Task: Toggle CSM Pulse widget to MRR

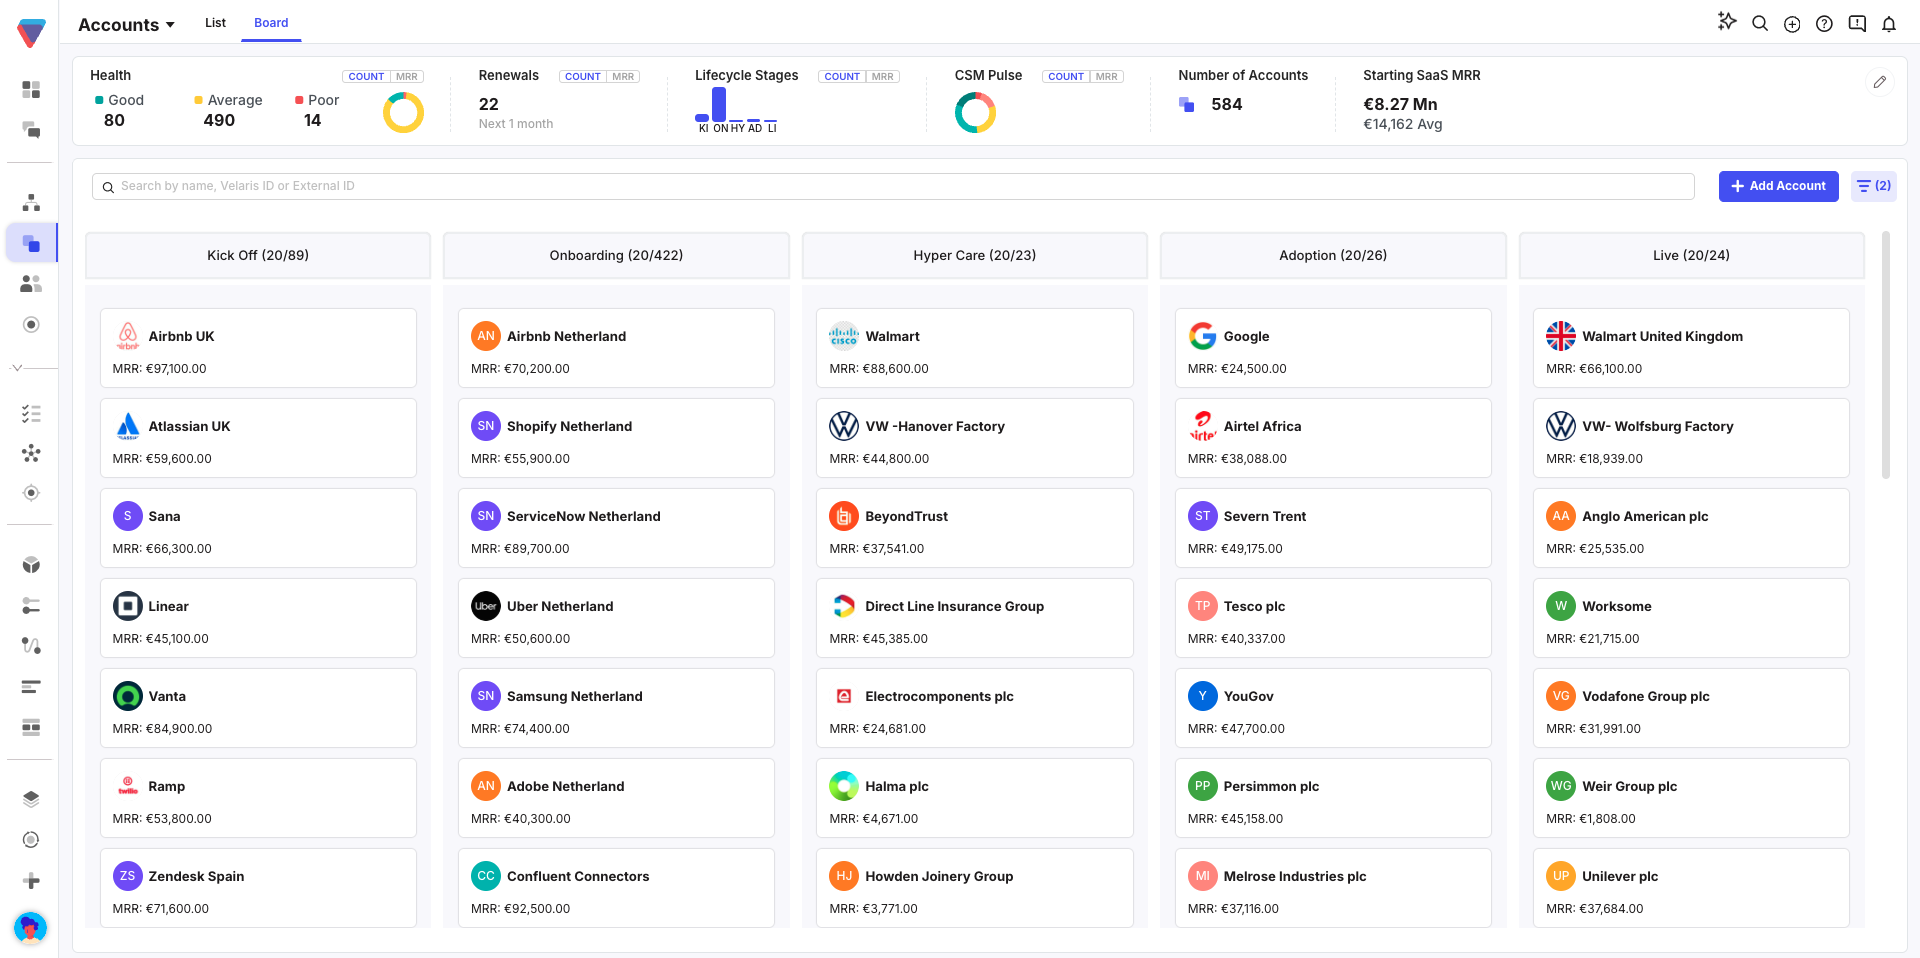Action: click(1107, 77)
